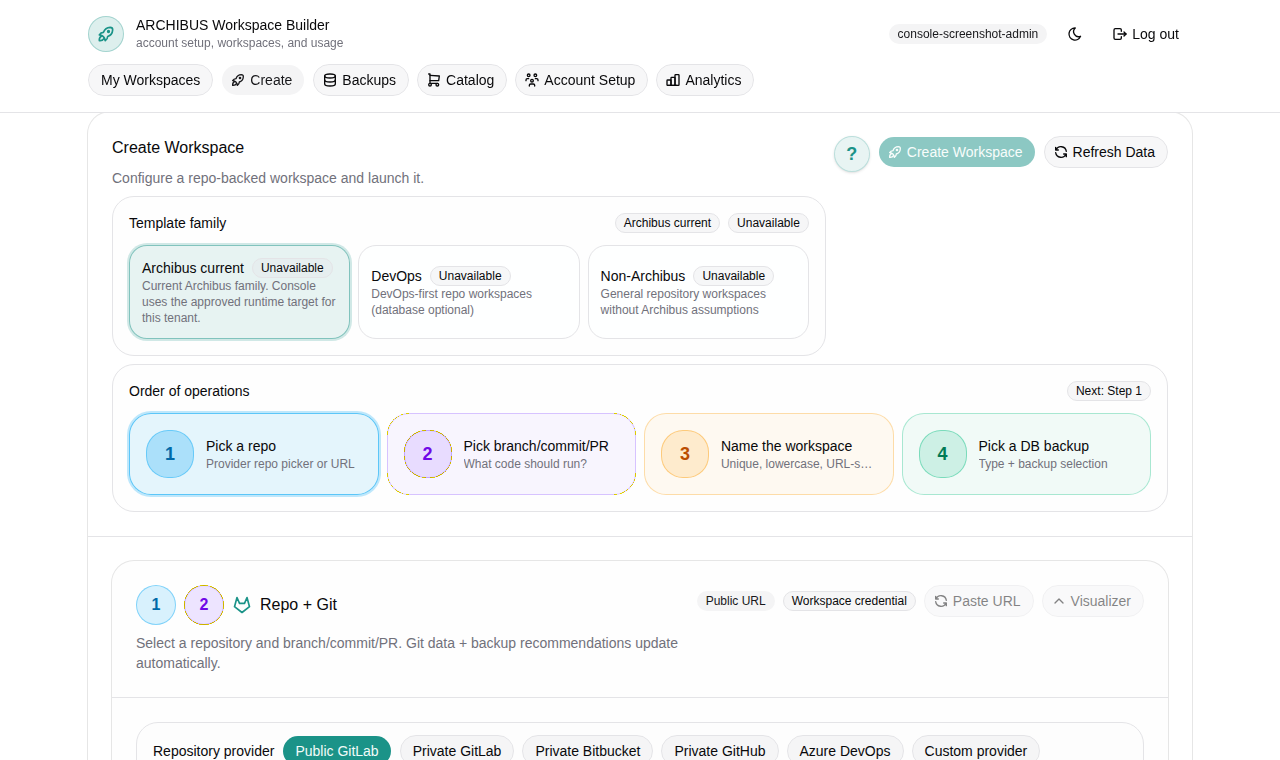Select the DevOps template family card
Screen dimensions: 1280x760
pos(468,291)
